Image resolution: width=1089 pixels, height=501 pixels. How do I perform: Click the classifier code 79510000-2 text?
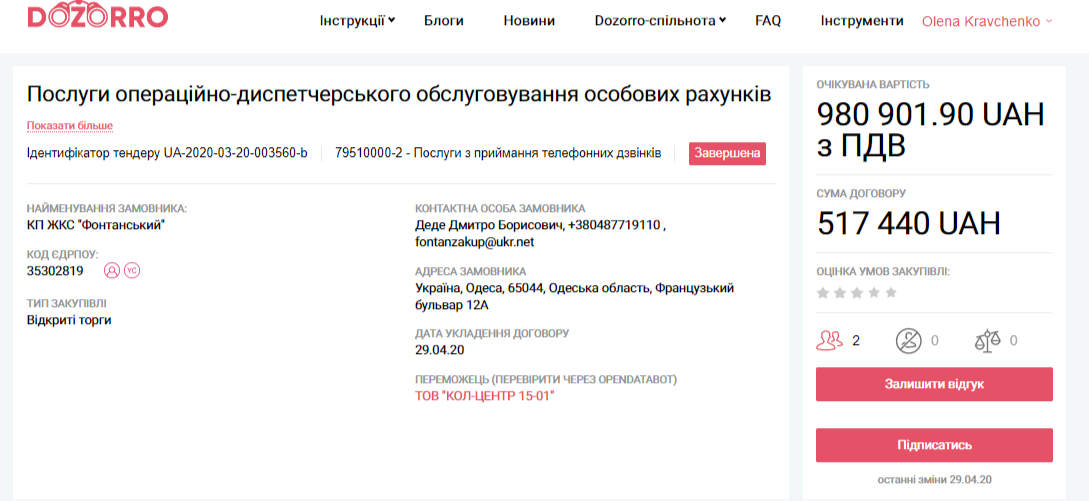[x=368, y=153]
